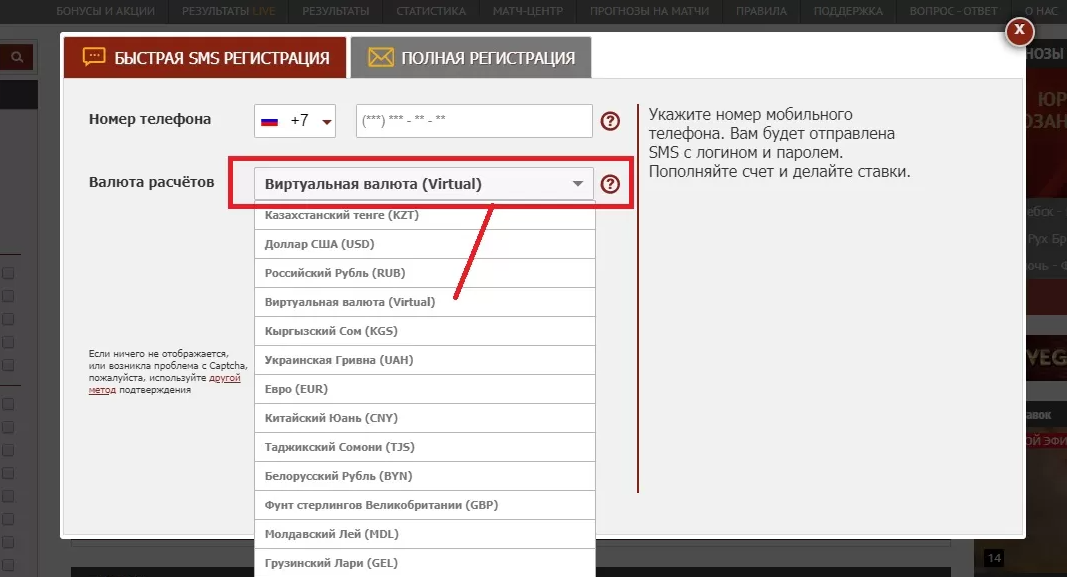The height and width of the screenshot is (577, 1067).
Task: Go to Статистика menu item
Action: (x=431, y=11)
